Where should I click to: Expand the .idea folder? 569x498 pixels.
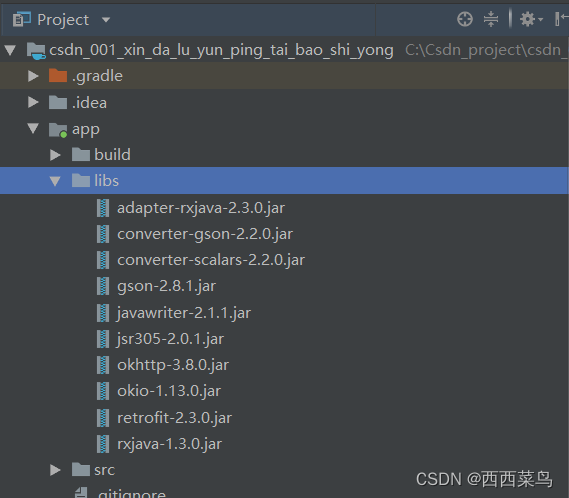[x=33, y=102]
